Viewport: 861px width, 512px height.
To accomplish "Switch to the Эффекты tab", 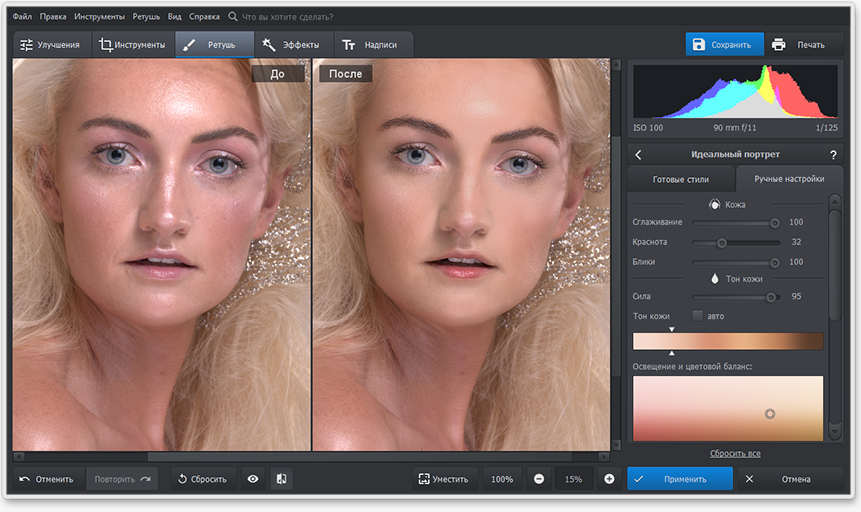I will [x=294, y=44].
